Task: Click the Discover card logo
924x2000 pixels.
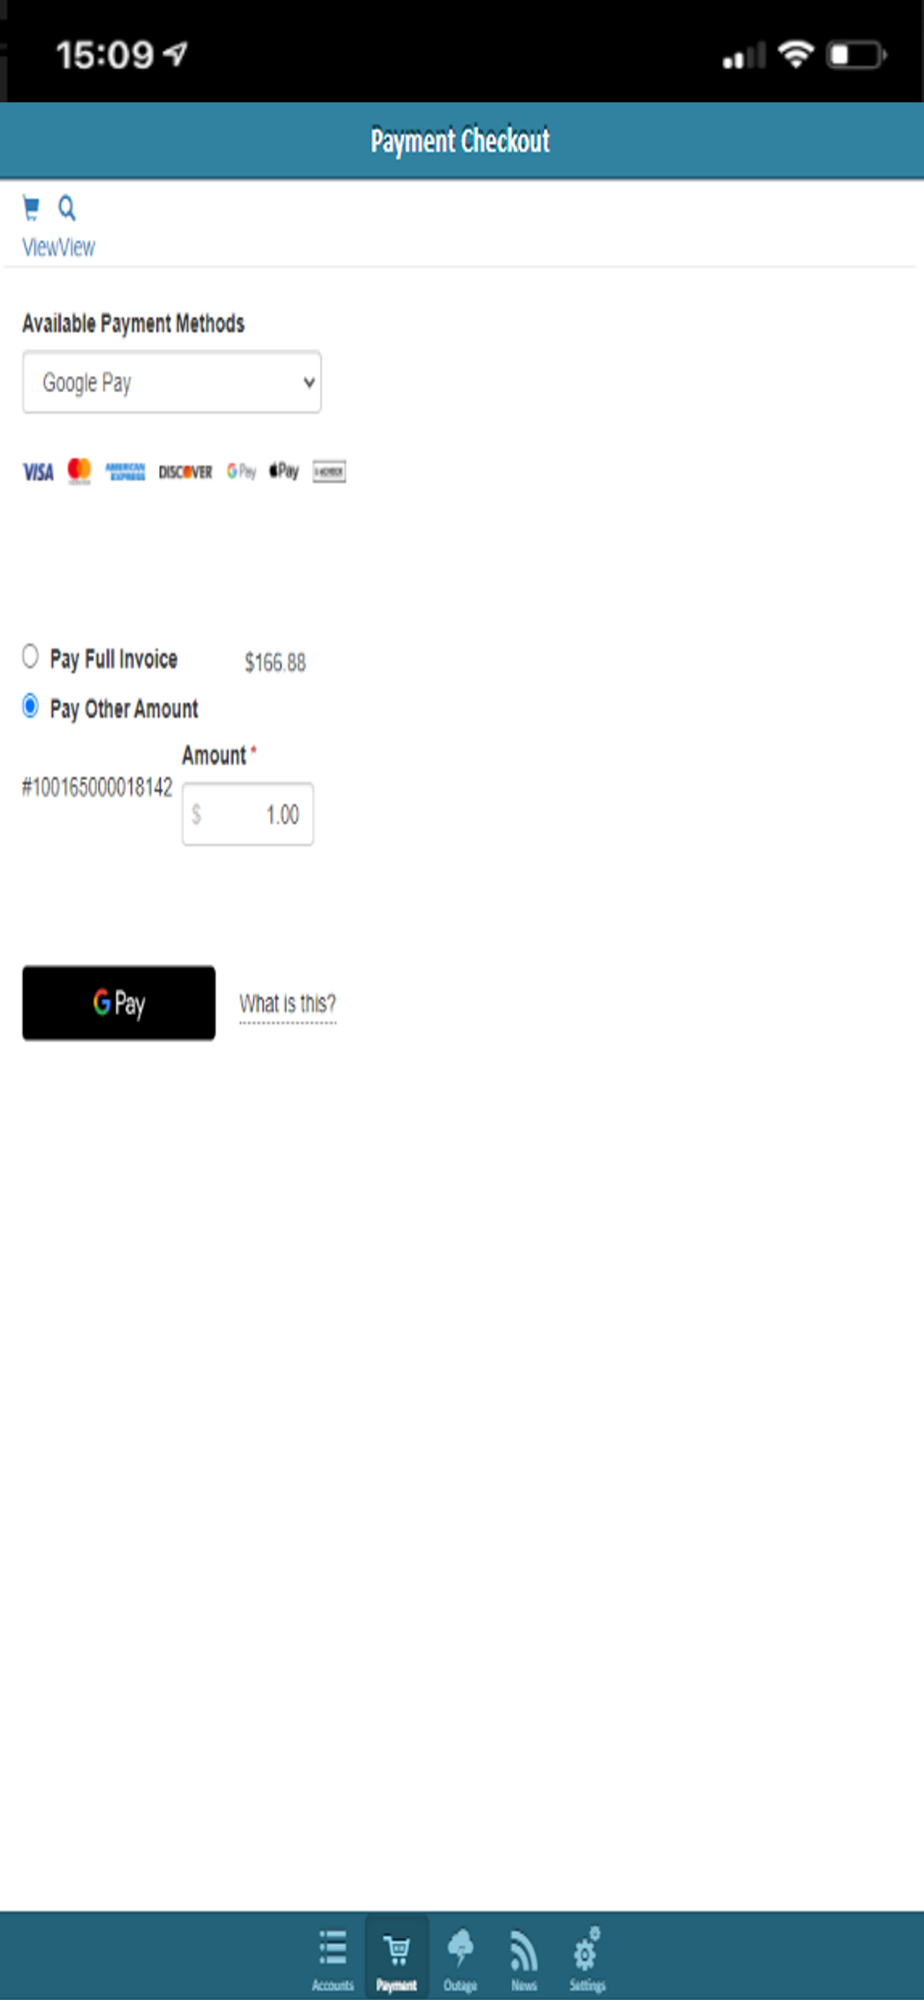Action: (x=185, y=472)
